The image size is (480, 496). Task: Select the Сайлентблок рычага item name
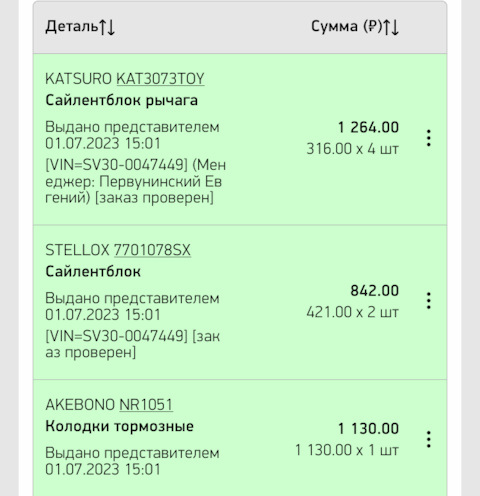[x=122, y=101]
